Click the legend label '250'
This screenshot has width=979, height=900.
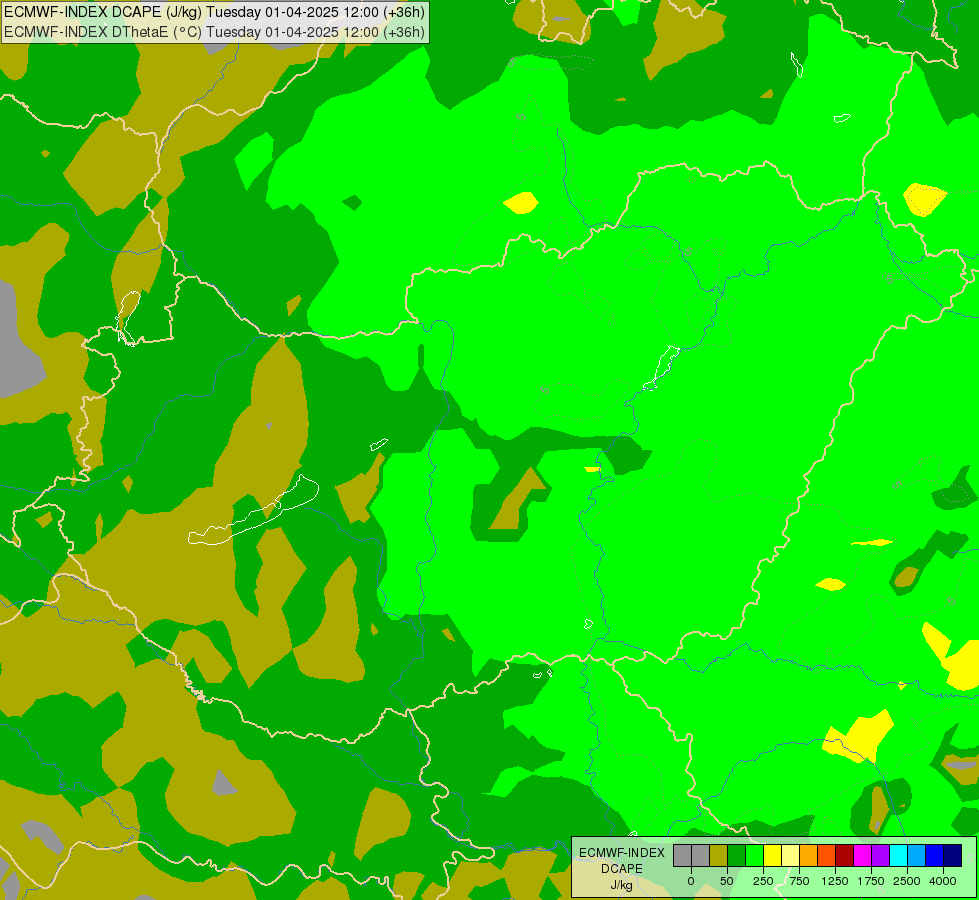tap(763, 881)
